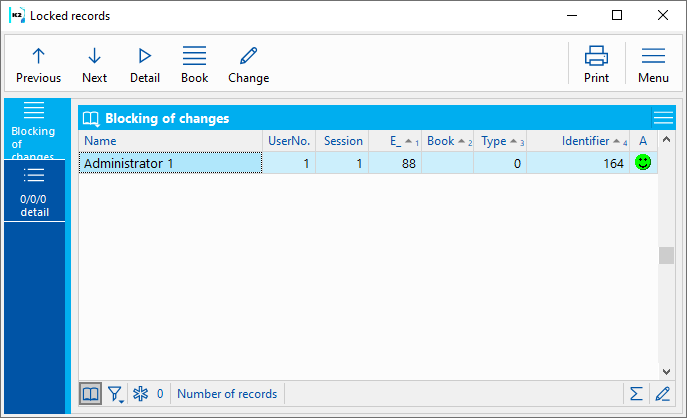Select the 0/0/0 detail sidebar tab
The height and width of the screenshot is (418, 687).
pos(34,191)
